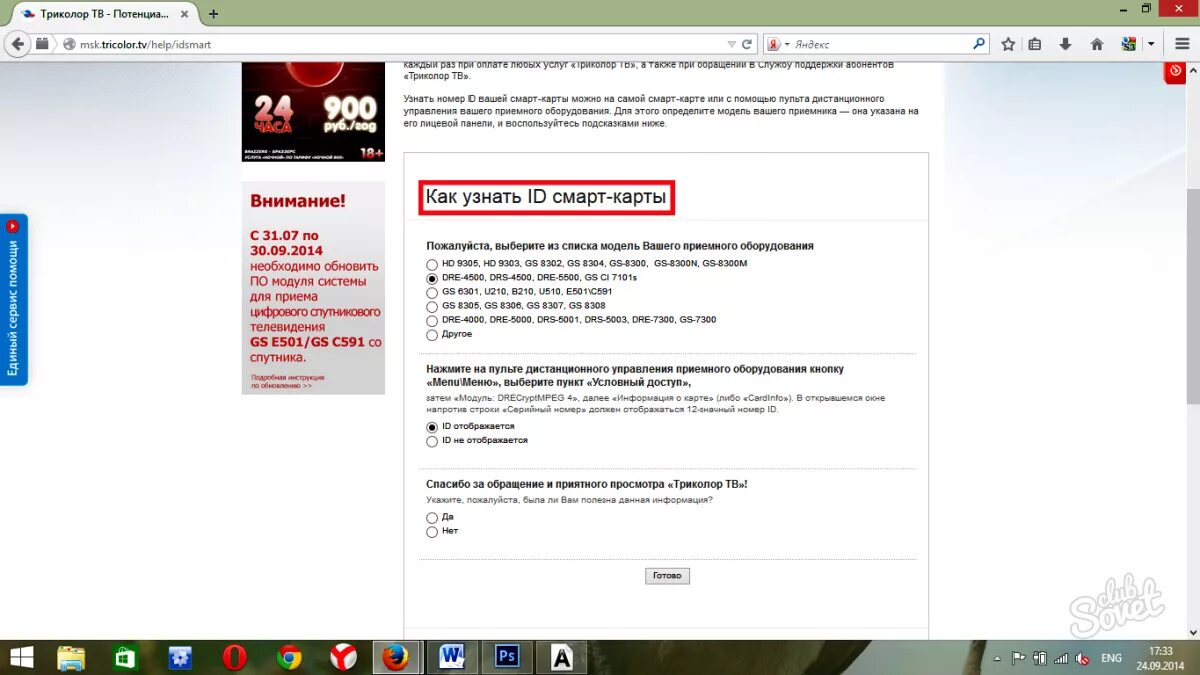This screenshot has height=675, width=1200.
Task: Choose ID отображается radio option
Action: click(x=432, y=427)
